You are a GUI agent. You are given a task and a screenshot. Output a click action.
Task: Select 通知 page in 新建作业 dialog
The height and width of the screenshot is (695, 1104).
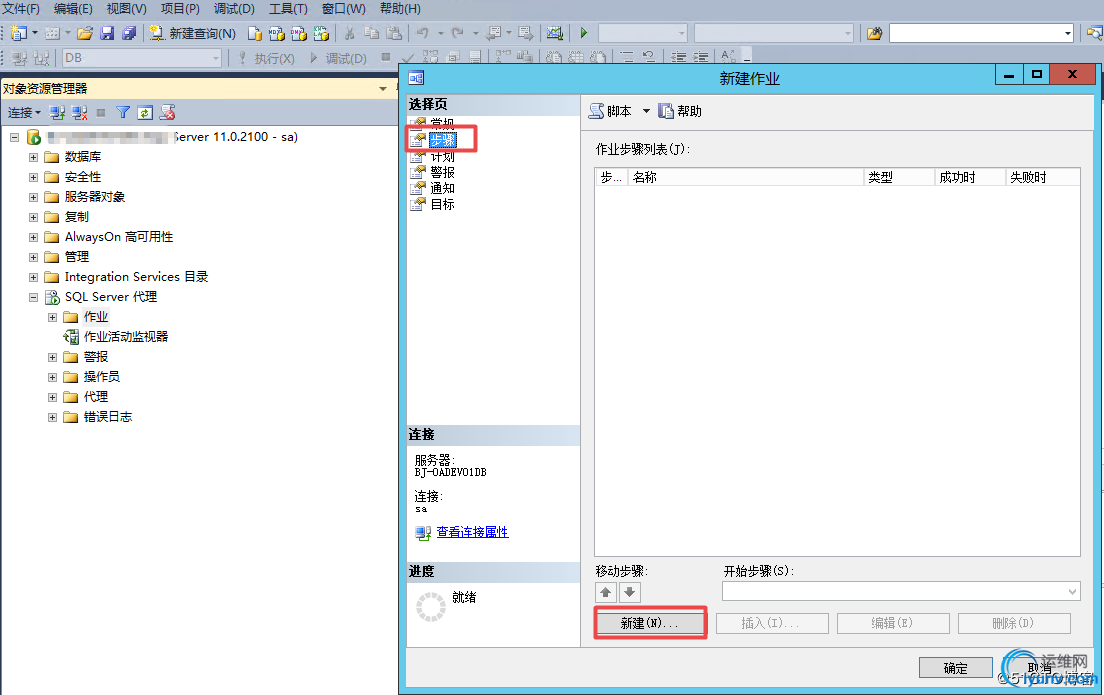pos(443,188)
